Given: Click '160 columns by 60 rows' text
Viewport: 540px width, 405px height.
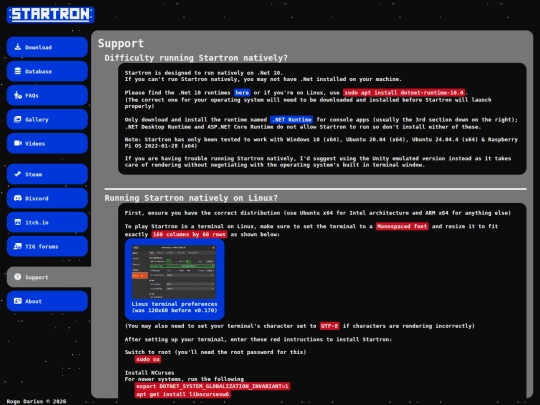Looking at the screenshot, I should point(189,235).
